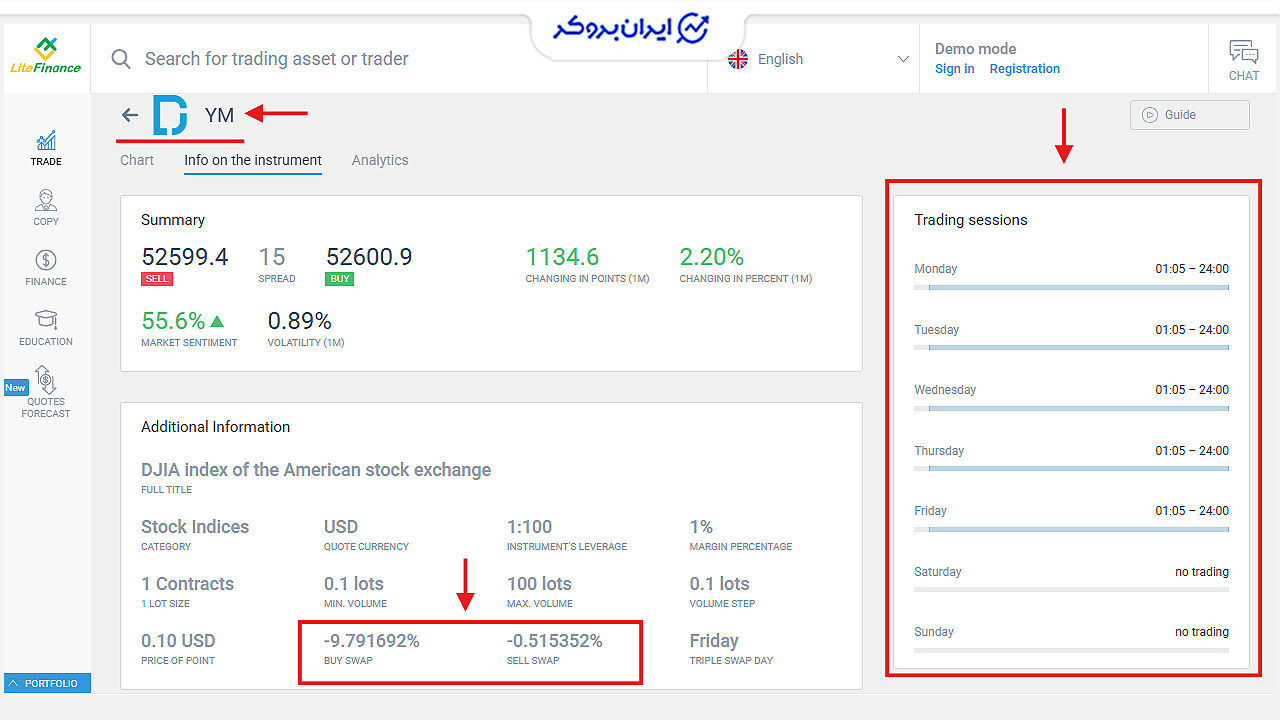Go back using the left arrow
The width and height of the screenshot is (1280, 720).
pyautogui.click(x=130, y=115)
